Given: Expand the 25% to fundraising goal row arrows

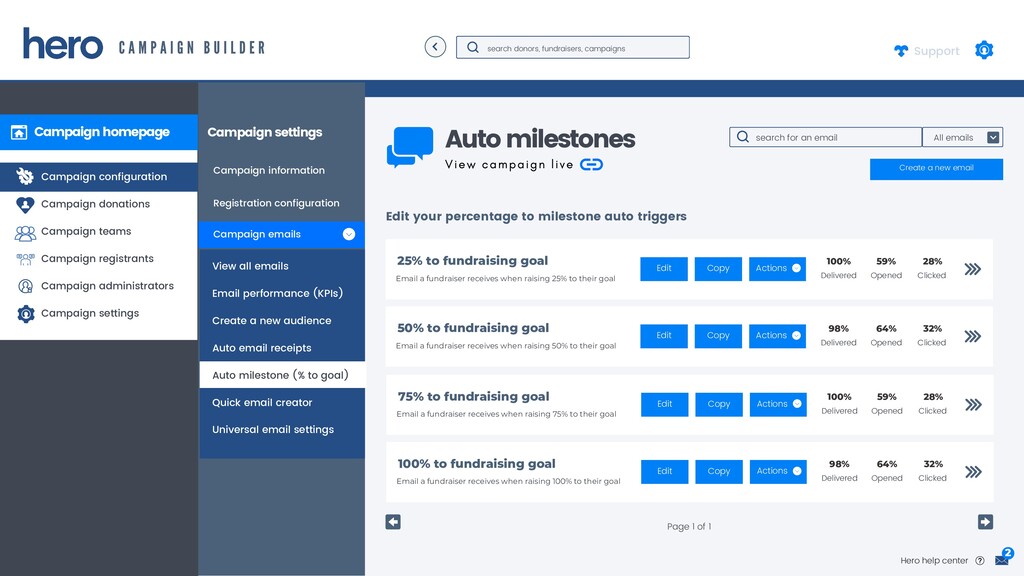Looking at the screenshot, I should pos(972,269).
